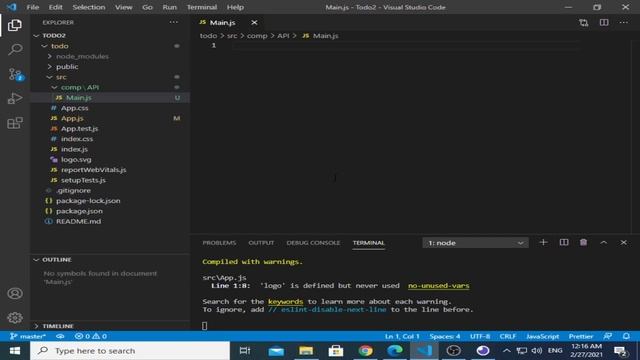Viewport: 640px width, 360px height.
Task: Open Microsoft Edge from taskbar
Action: [395, 351]
